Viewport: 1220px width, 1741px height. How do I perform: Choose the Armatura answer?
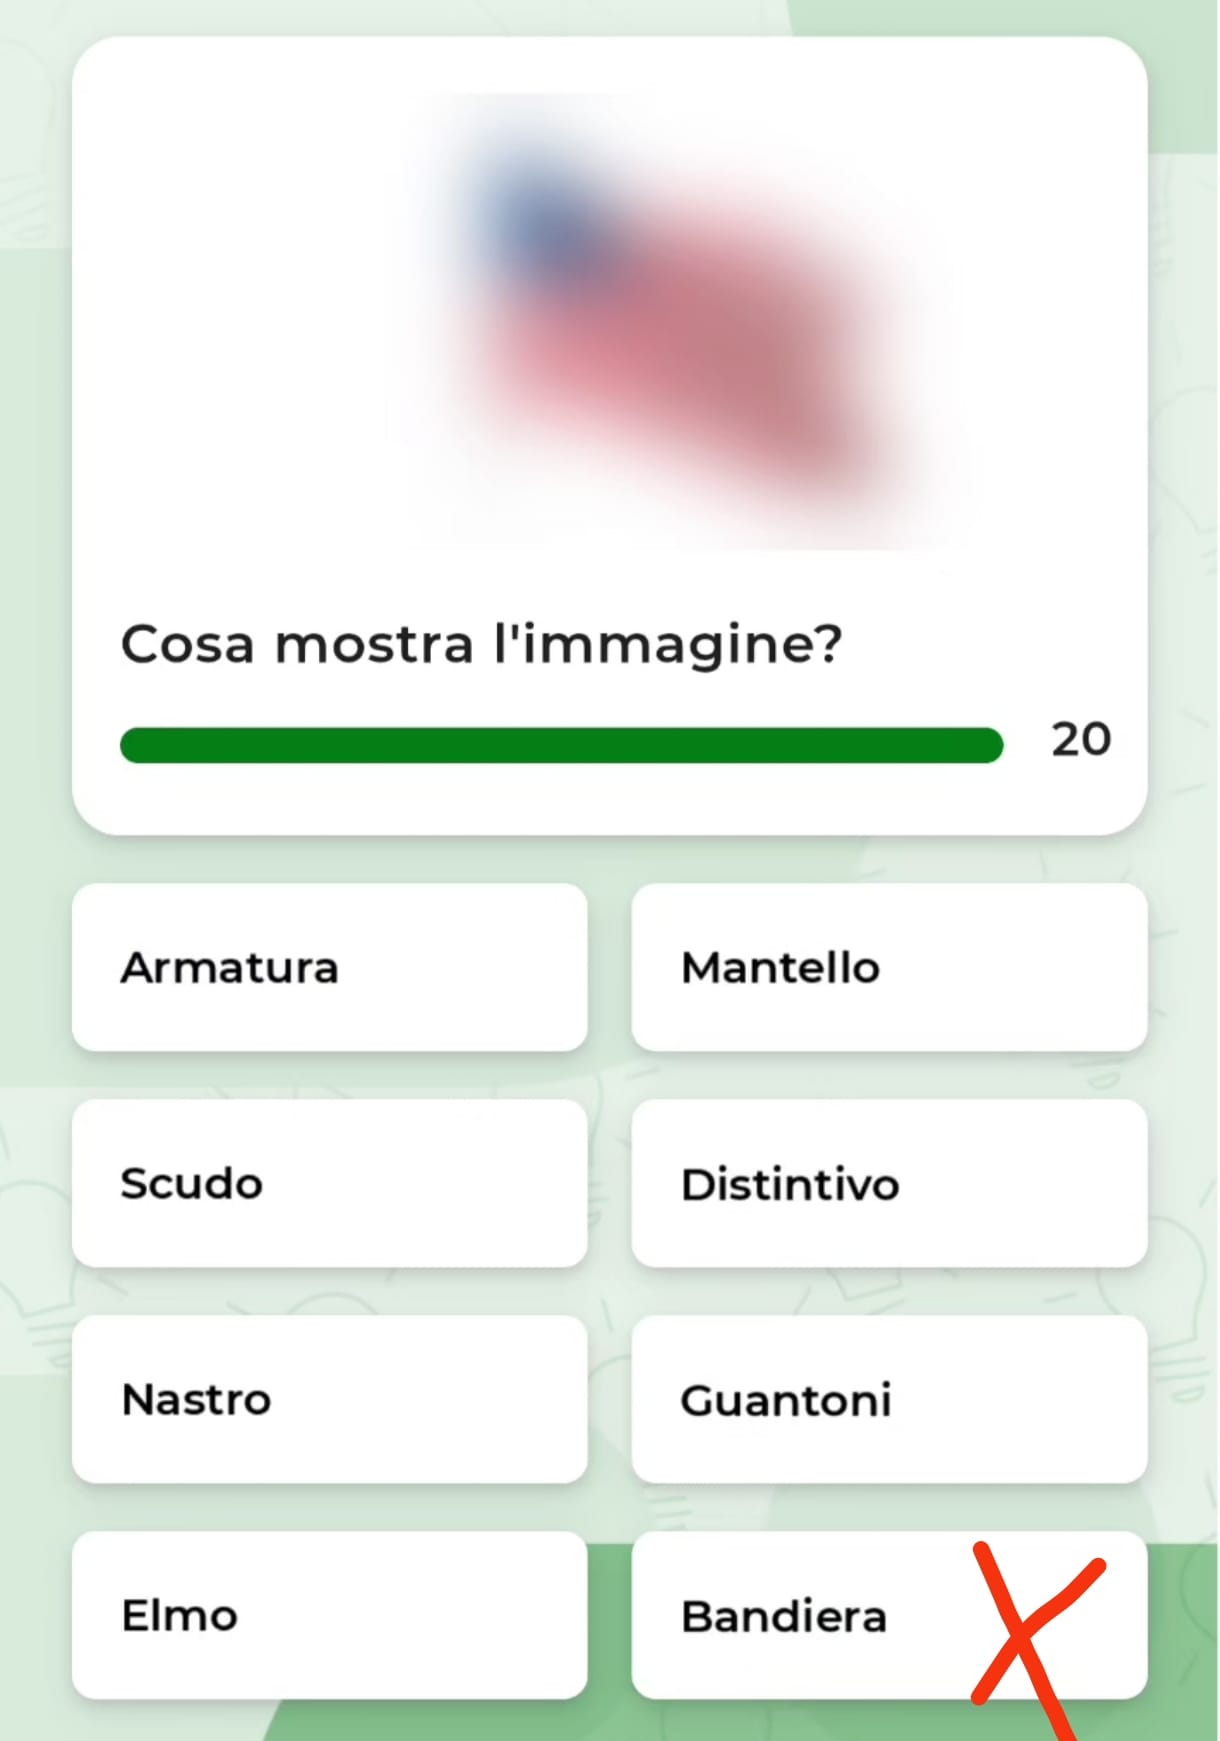(x=329, y=967)
